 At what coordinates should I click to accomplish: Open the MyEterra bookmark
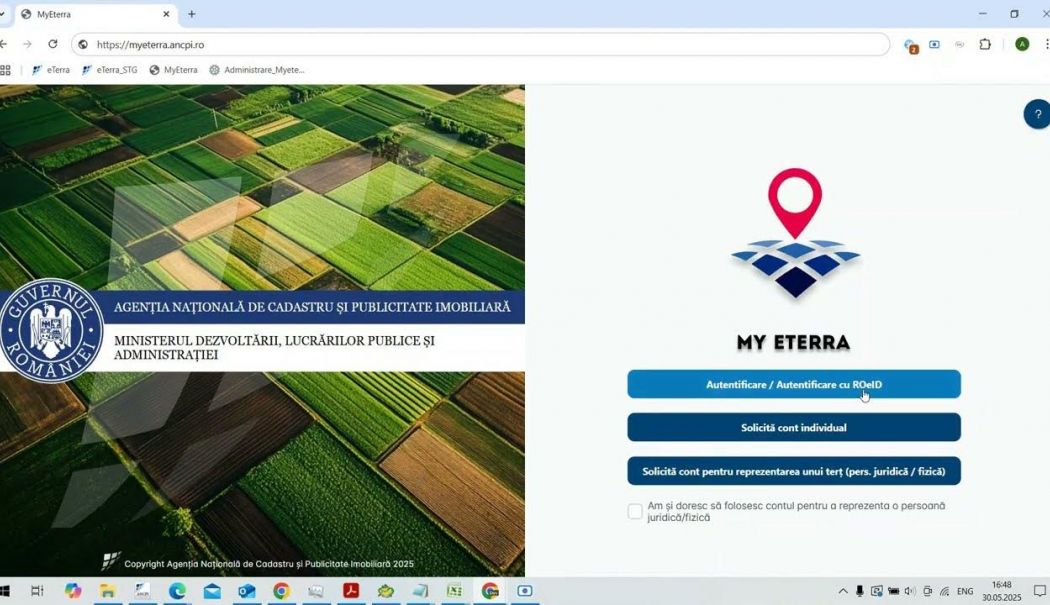pyautogui.click(x=173, y=70)
